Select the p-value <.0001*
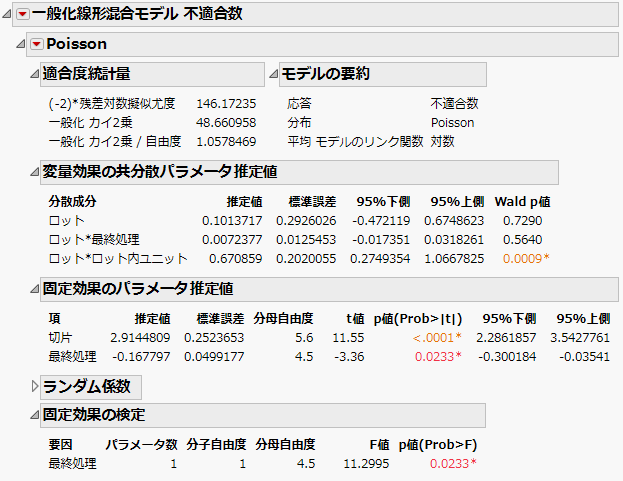Viewport: 623px width, 481px height. pyautogui.click(x=437, y=338)
